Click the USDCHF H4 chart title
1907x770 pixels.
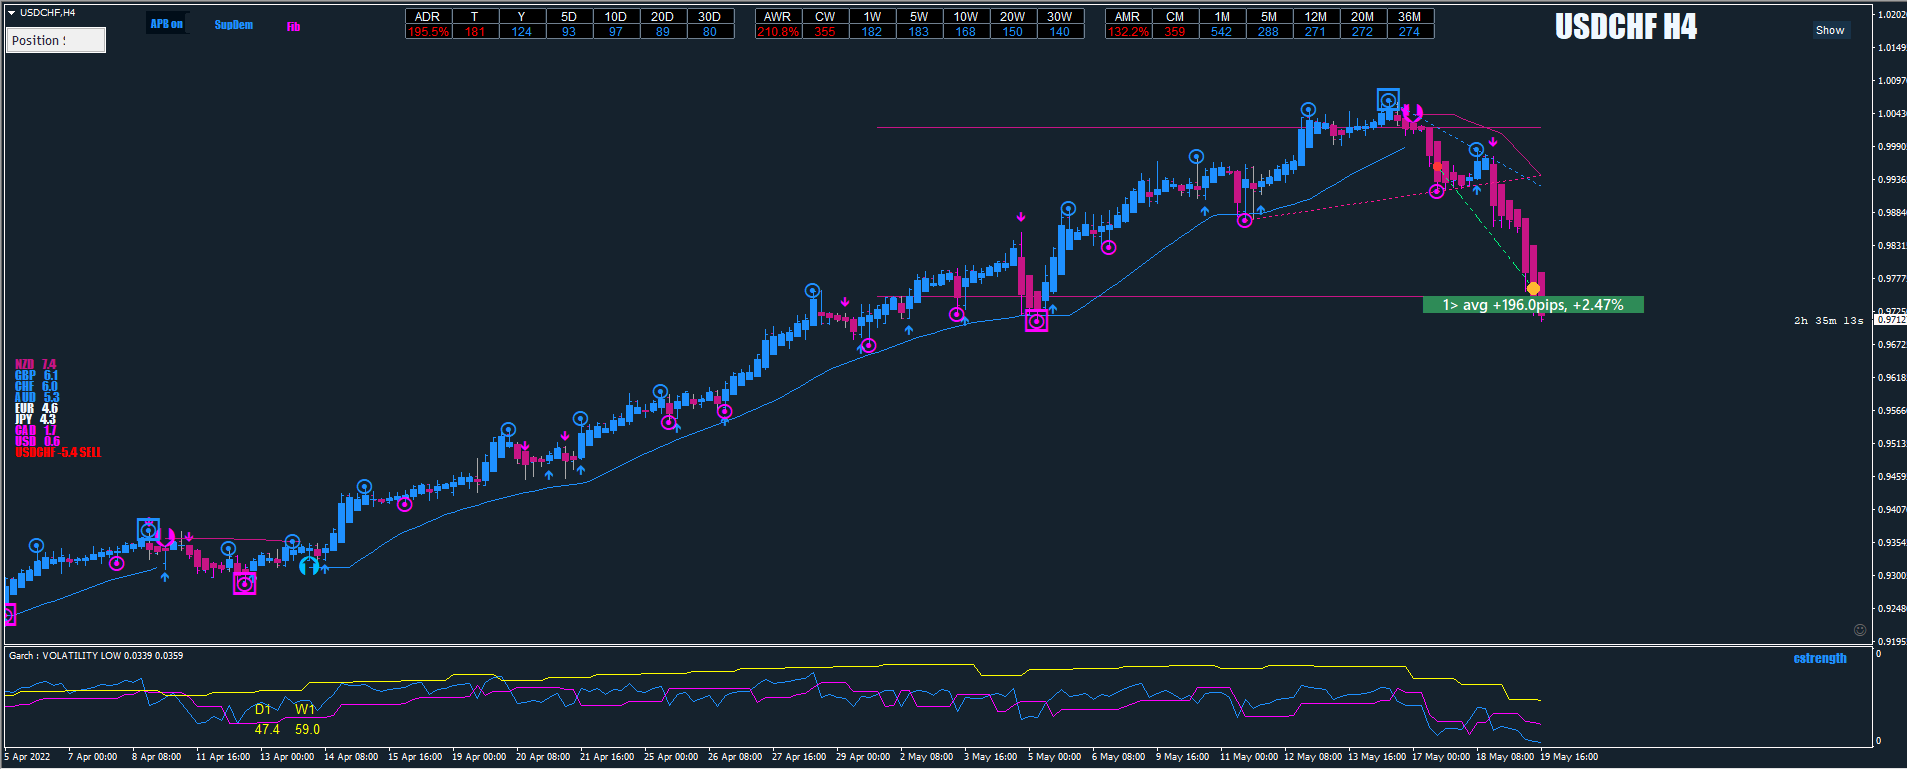(x=1626, y=27)
